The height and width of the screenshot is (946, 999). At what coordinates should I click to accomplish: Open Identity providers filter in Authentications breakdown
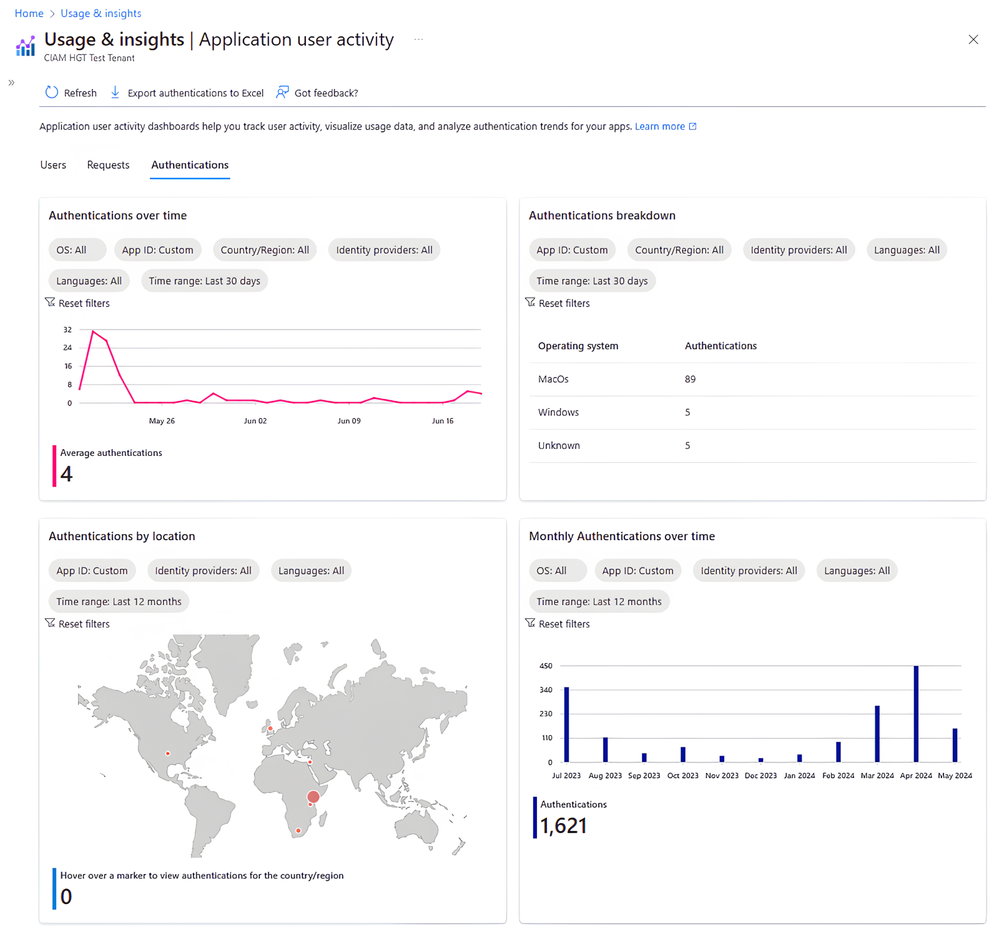coord(799,250)
